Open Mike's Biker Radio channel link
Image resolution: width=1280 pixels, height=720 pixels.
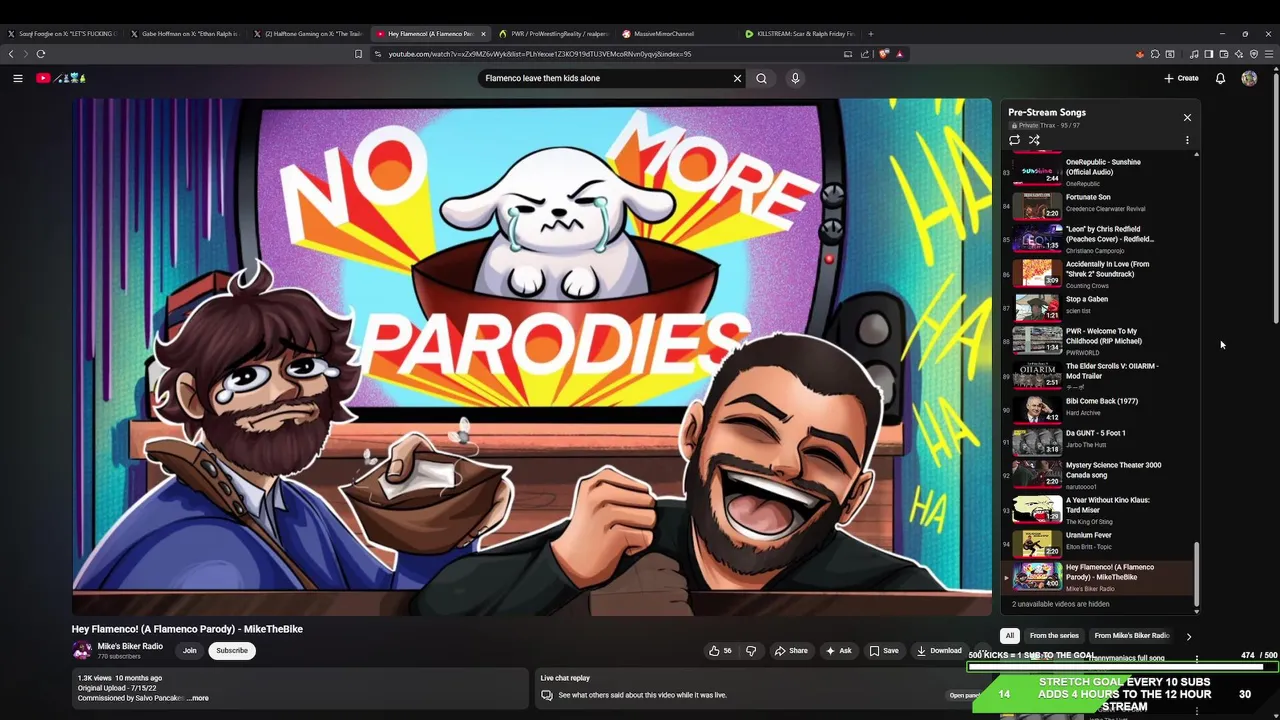coord(130,646)
